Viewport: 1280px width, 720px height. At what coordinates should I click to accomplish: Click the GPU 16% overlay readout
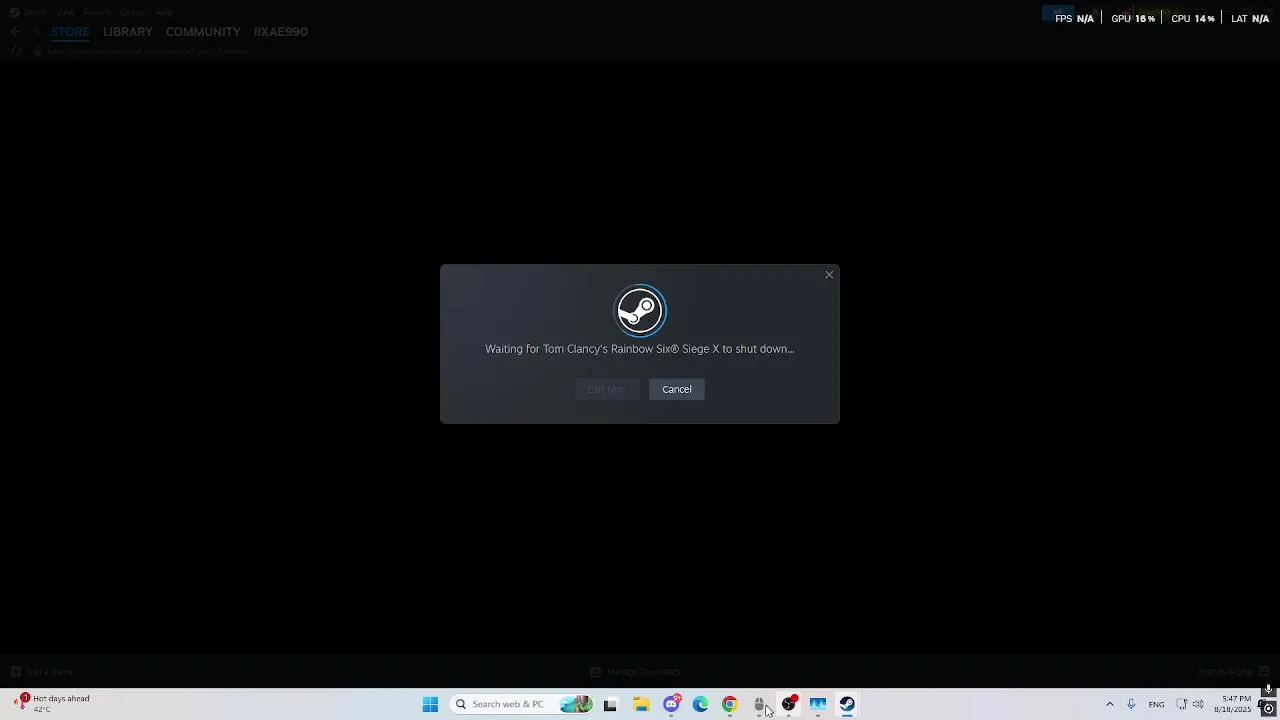[1133, 19]
